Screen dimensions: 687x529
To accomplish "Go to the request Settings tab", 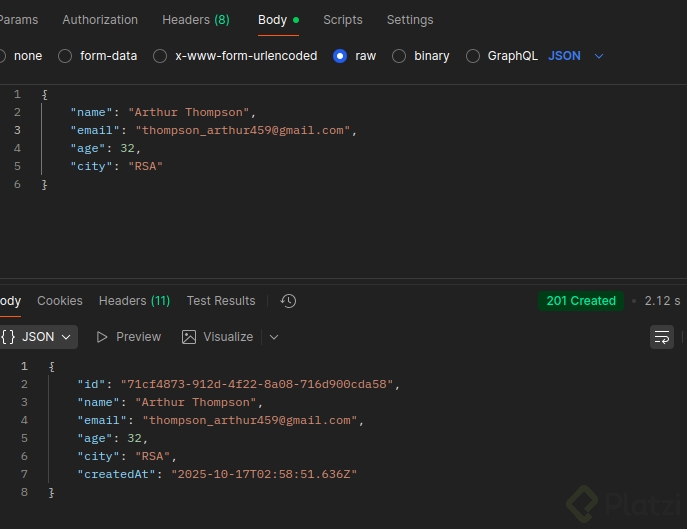I will [x=410, y=20].
